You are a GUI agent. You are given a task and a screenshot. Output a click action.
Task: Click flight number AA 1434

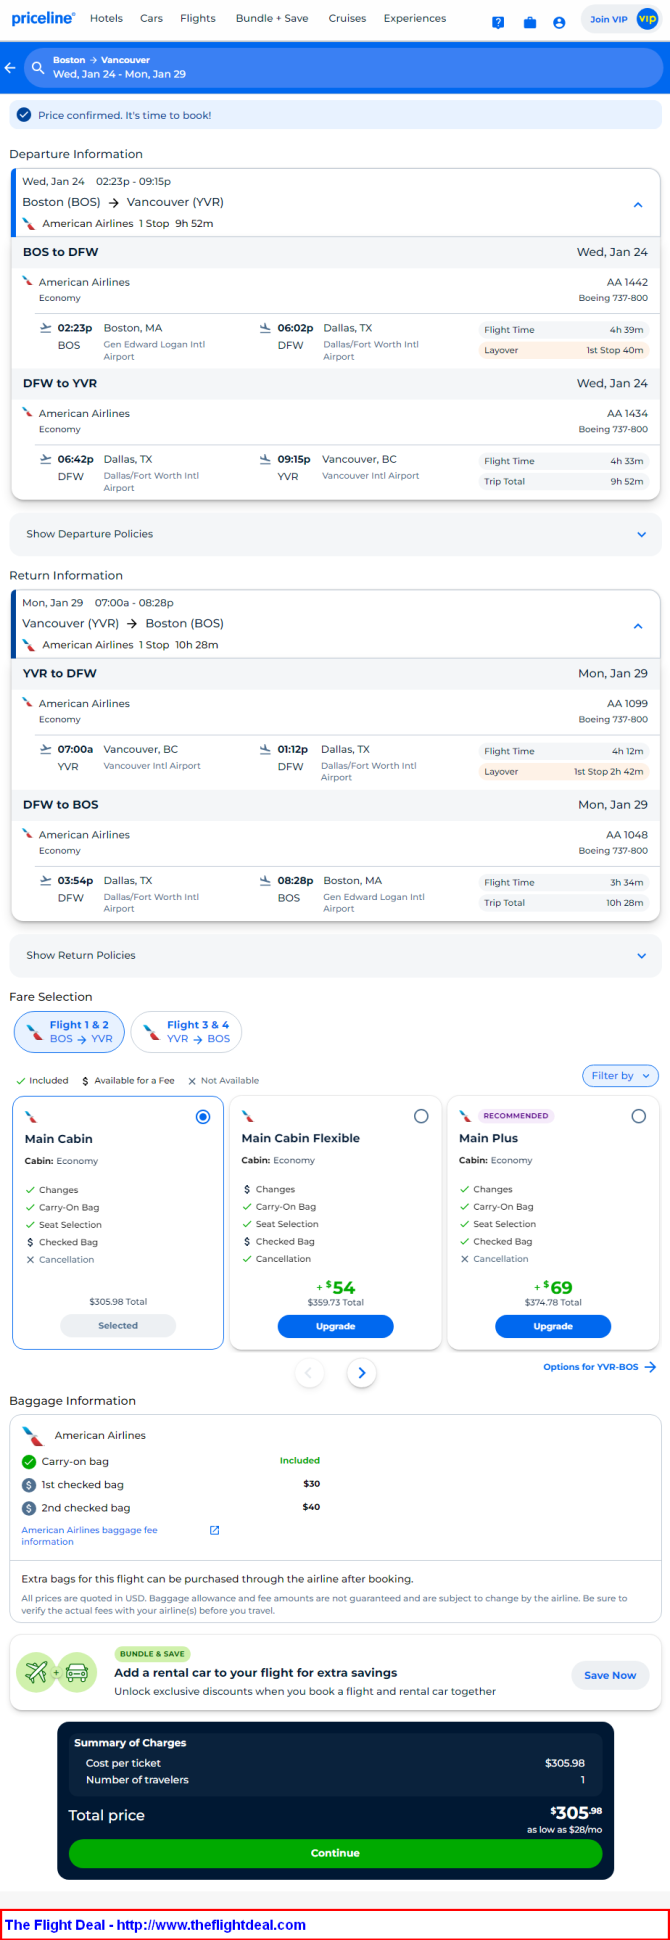(627, 413)
